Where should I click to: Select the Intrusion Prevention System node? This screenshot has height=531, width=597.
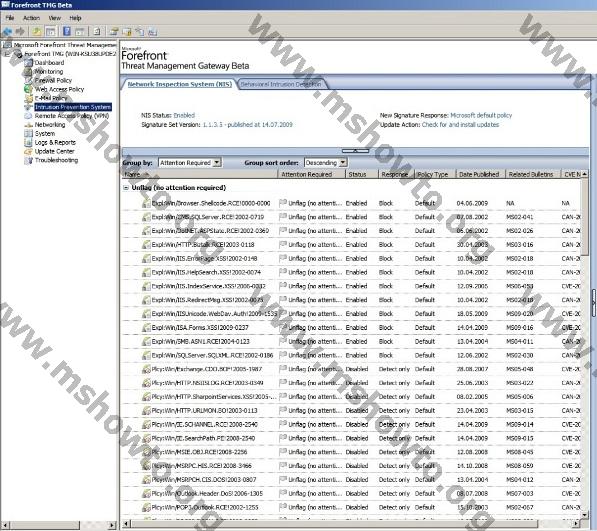point(73,107)
